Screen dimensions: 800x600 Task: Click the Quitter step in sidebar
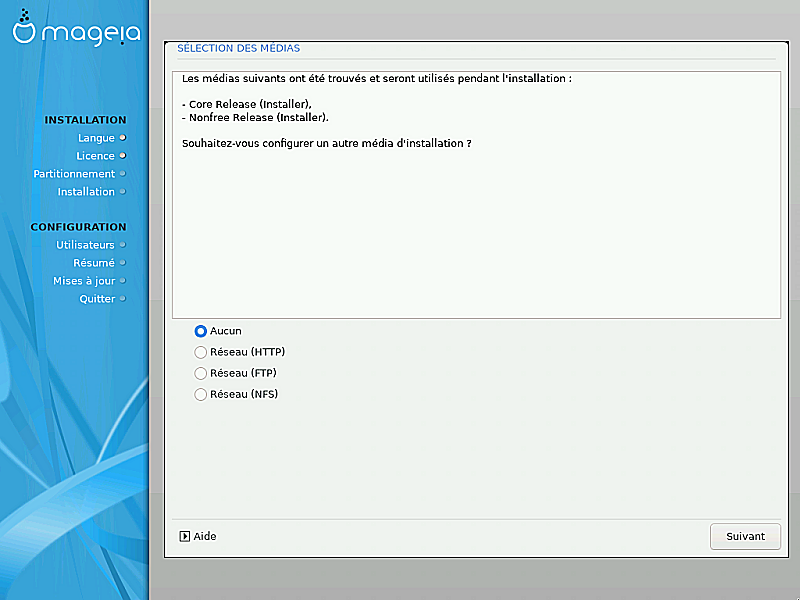(97, 298)
